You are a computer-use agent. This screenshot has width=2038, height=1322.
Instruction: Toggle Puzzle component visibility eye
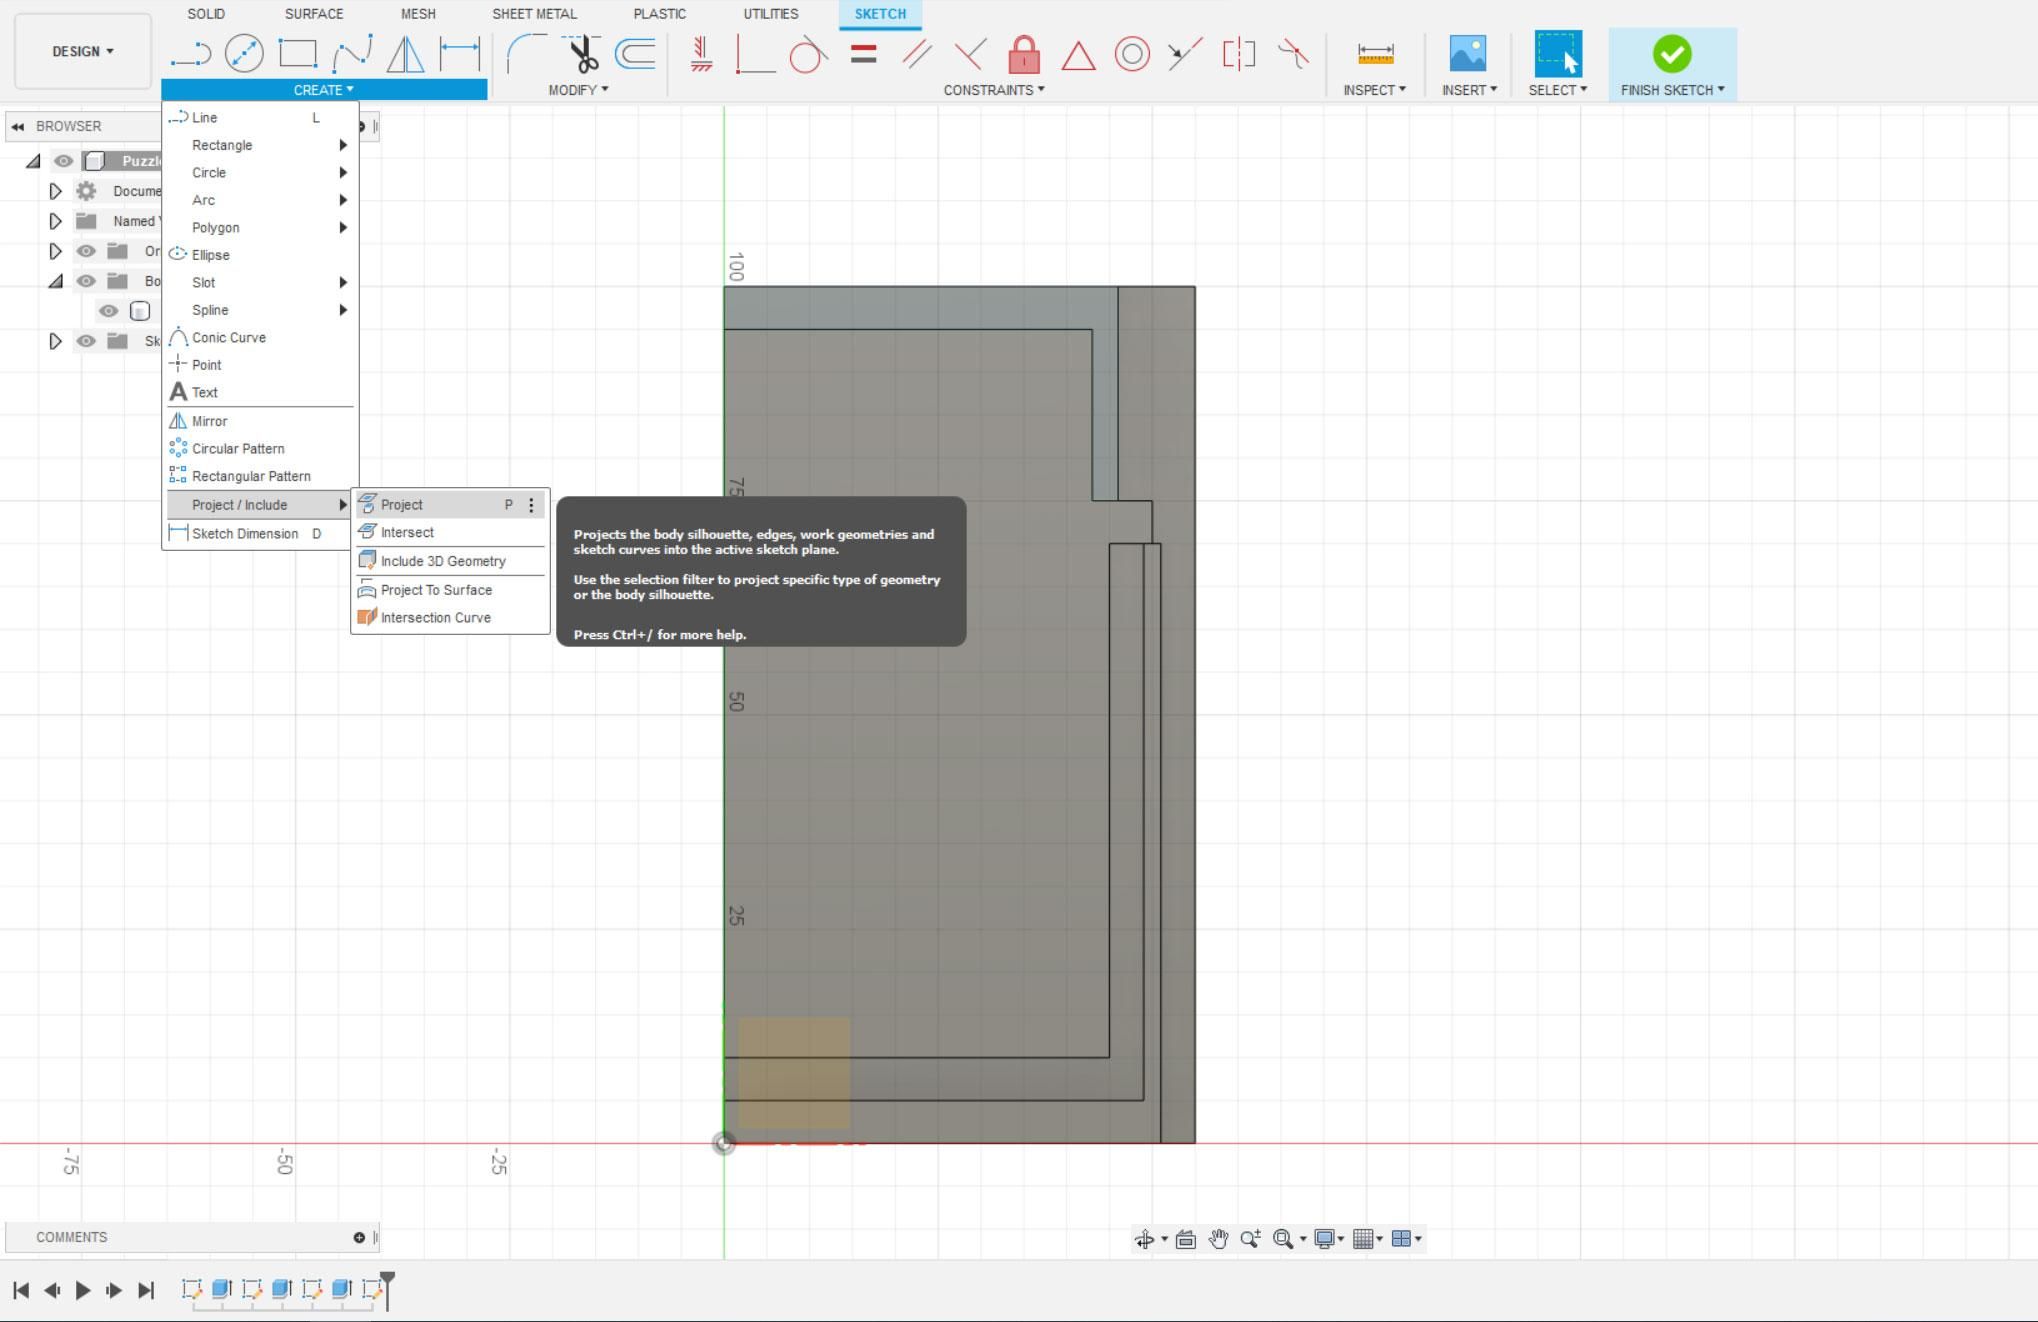[x=63, y=161]
